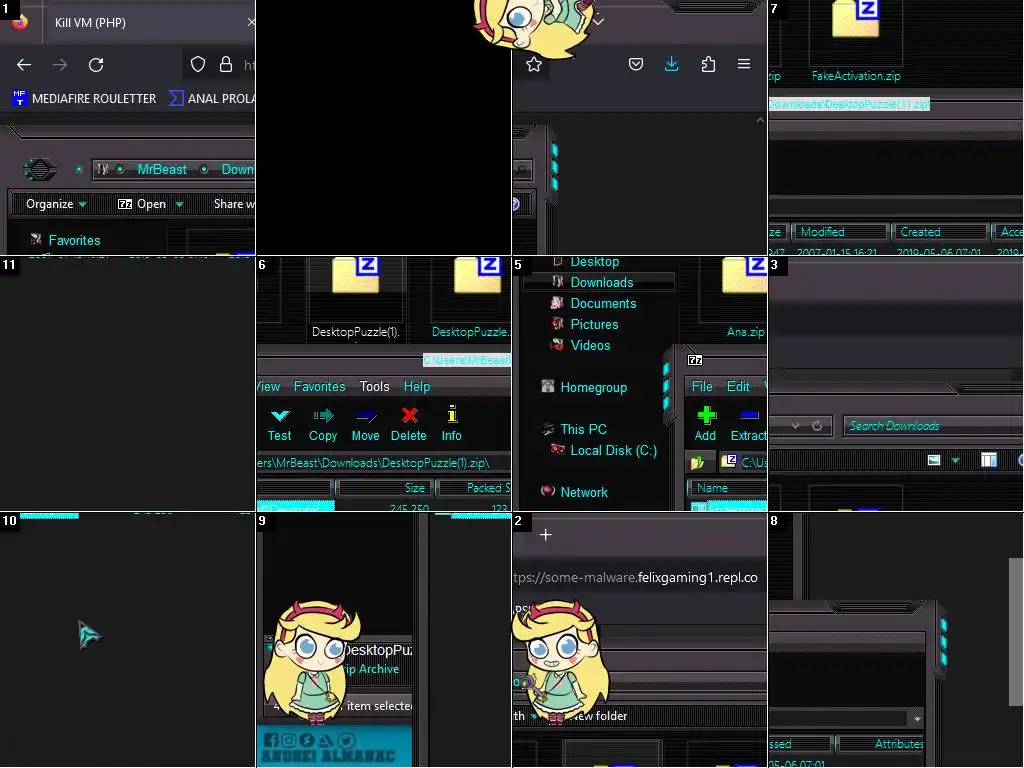Click the up-folder icon in 7-Zip
The width and height of the screenshot is (1024, 768).
click(x=697, y=462)
